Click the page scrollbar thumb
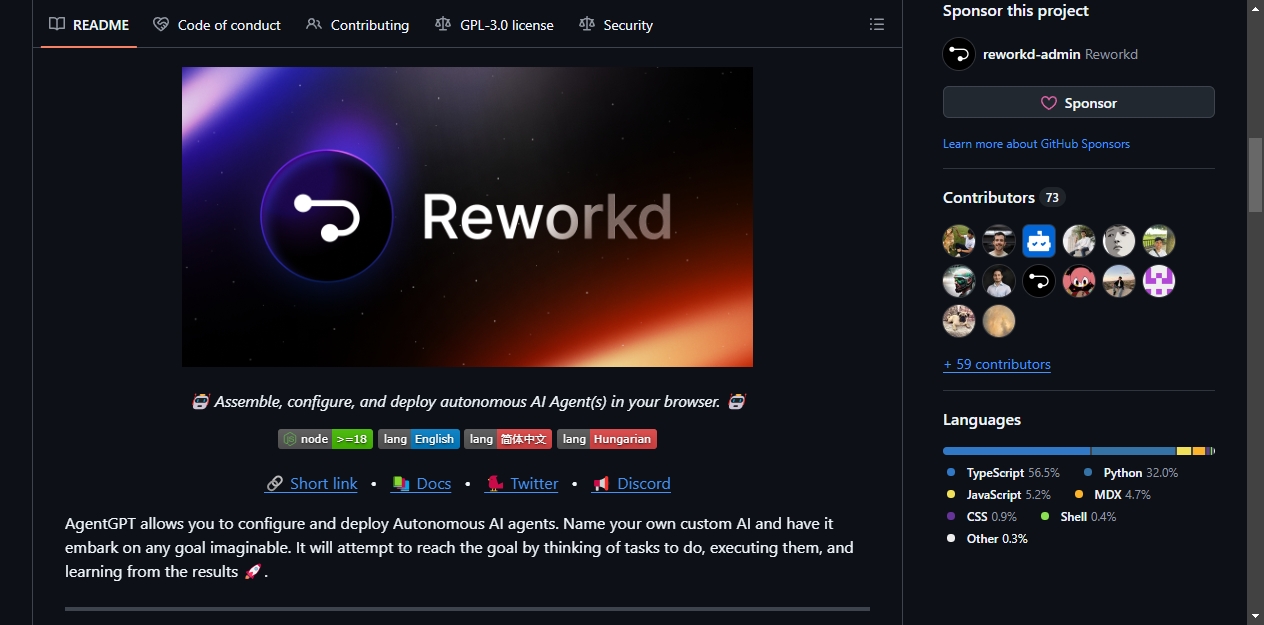1264x625 pixels. point(1255,174)
